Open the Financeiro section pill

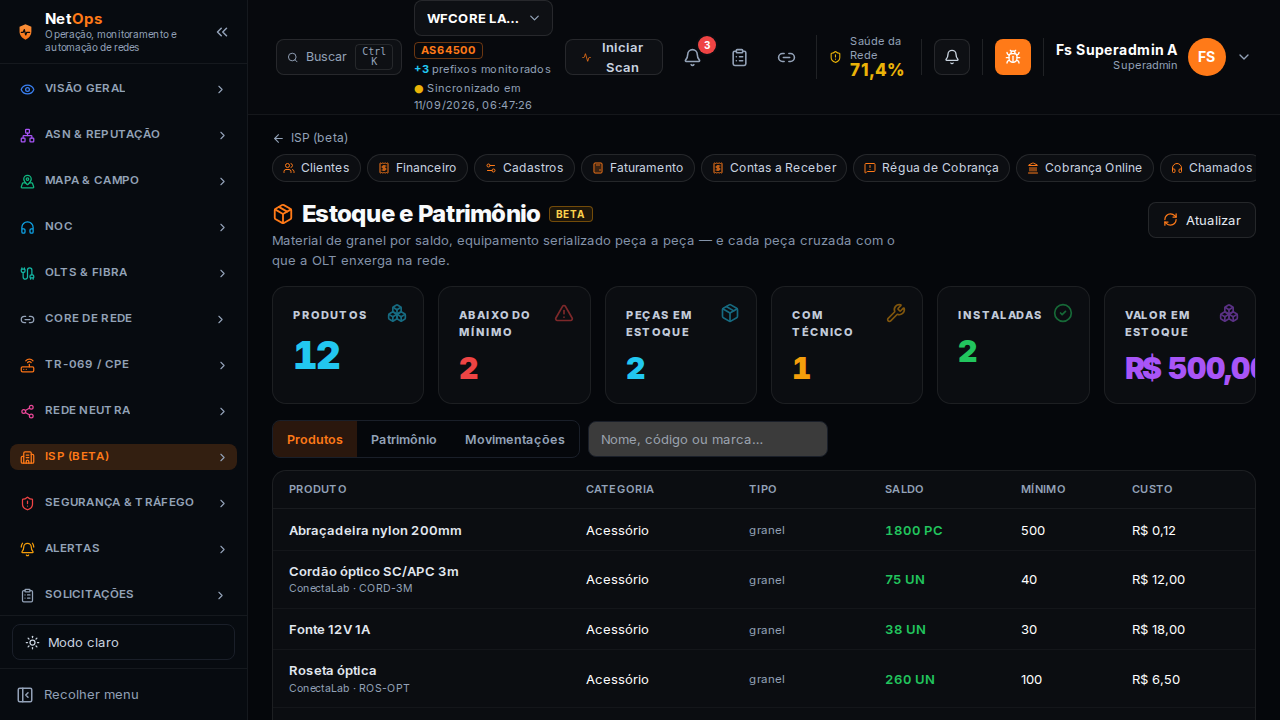[417, 168]
